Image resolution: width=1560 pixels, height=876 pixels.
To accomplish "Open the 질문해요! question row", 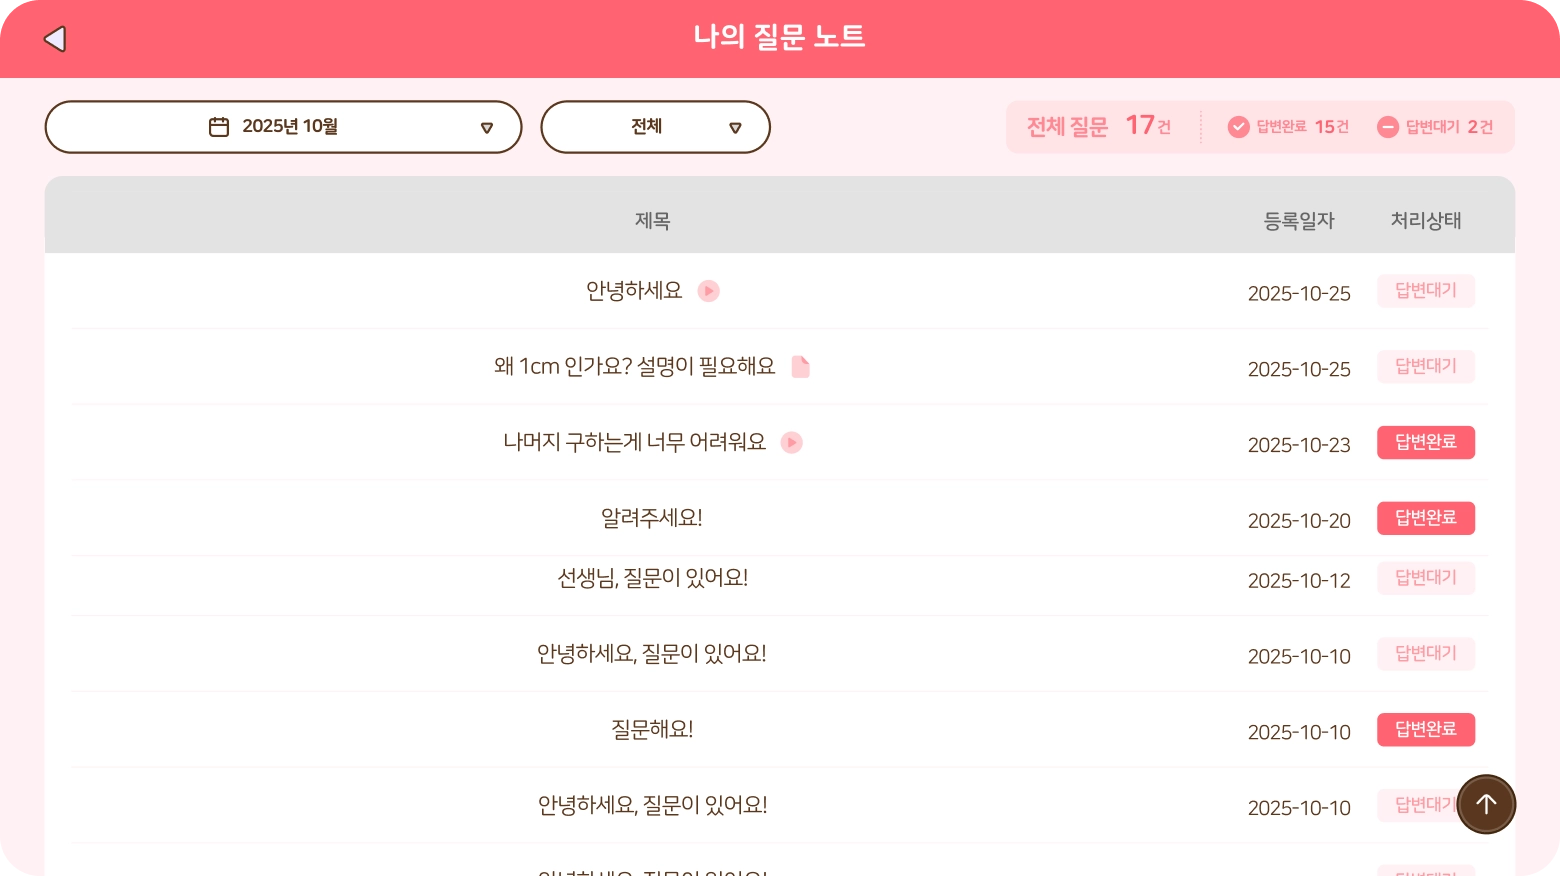I will click(652, 730).
